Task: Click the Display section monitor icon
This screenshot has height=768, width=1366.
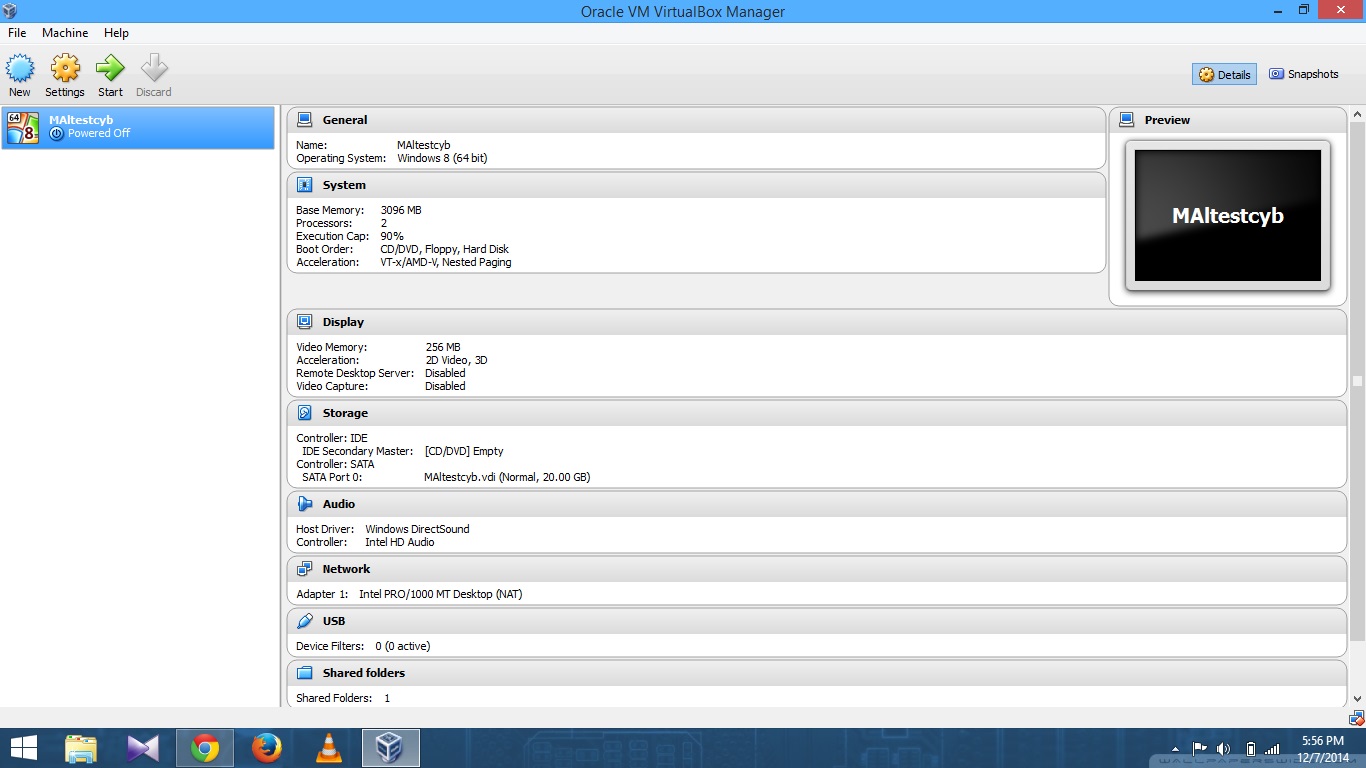Action: (x=305, y=322)
